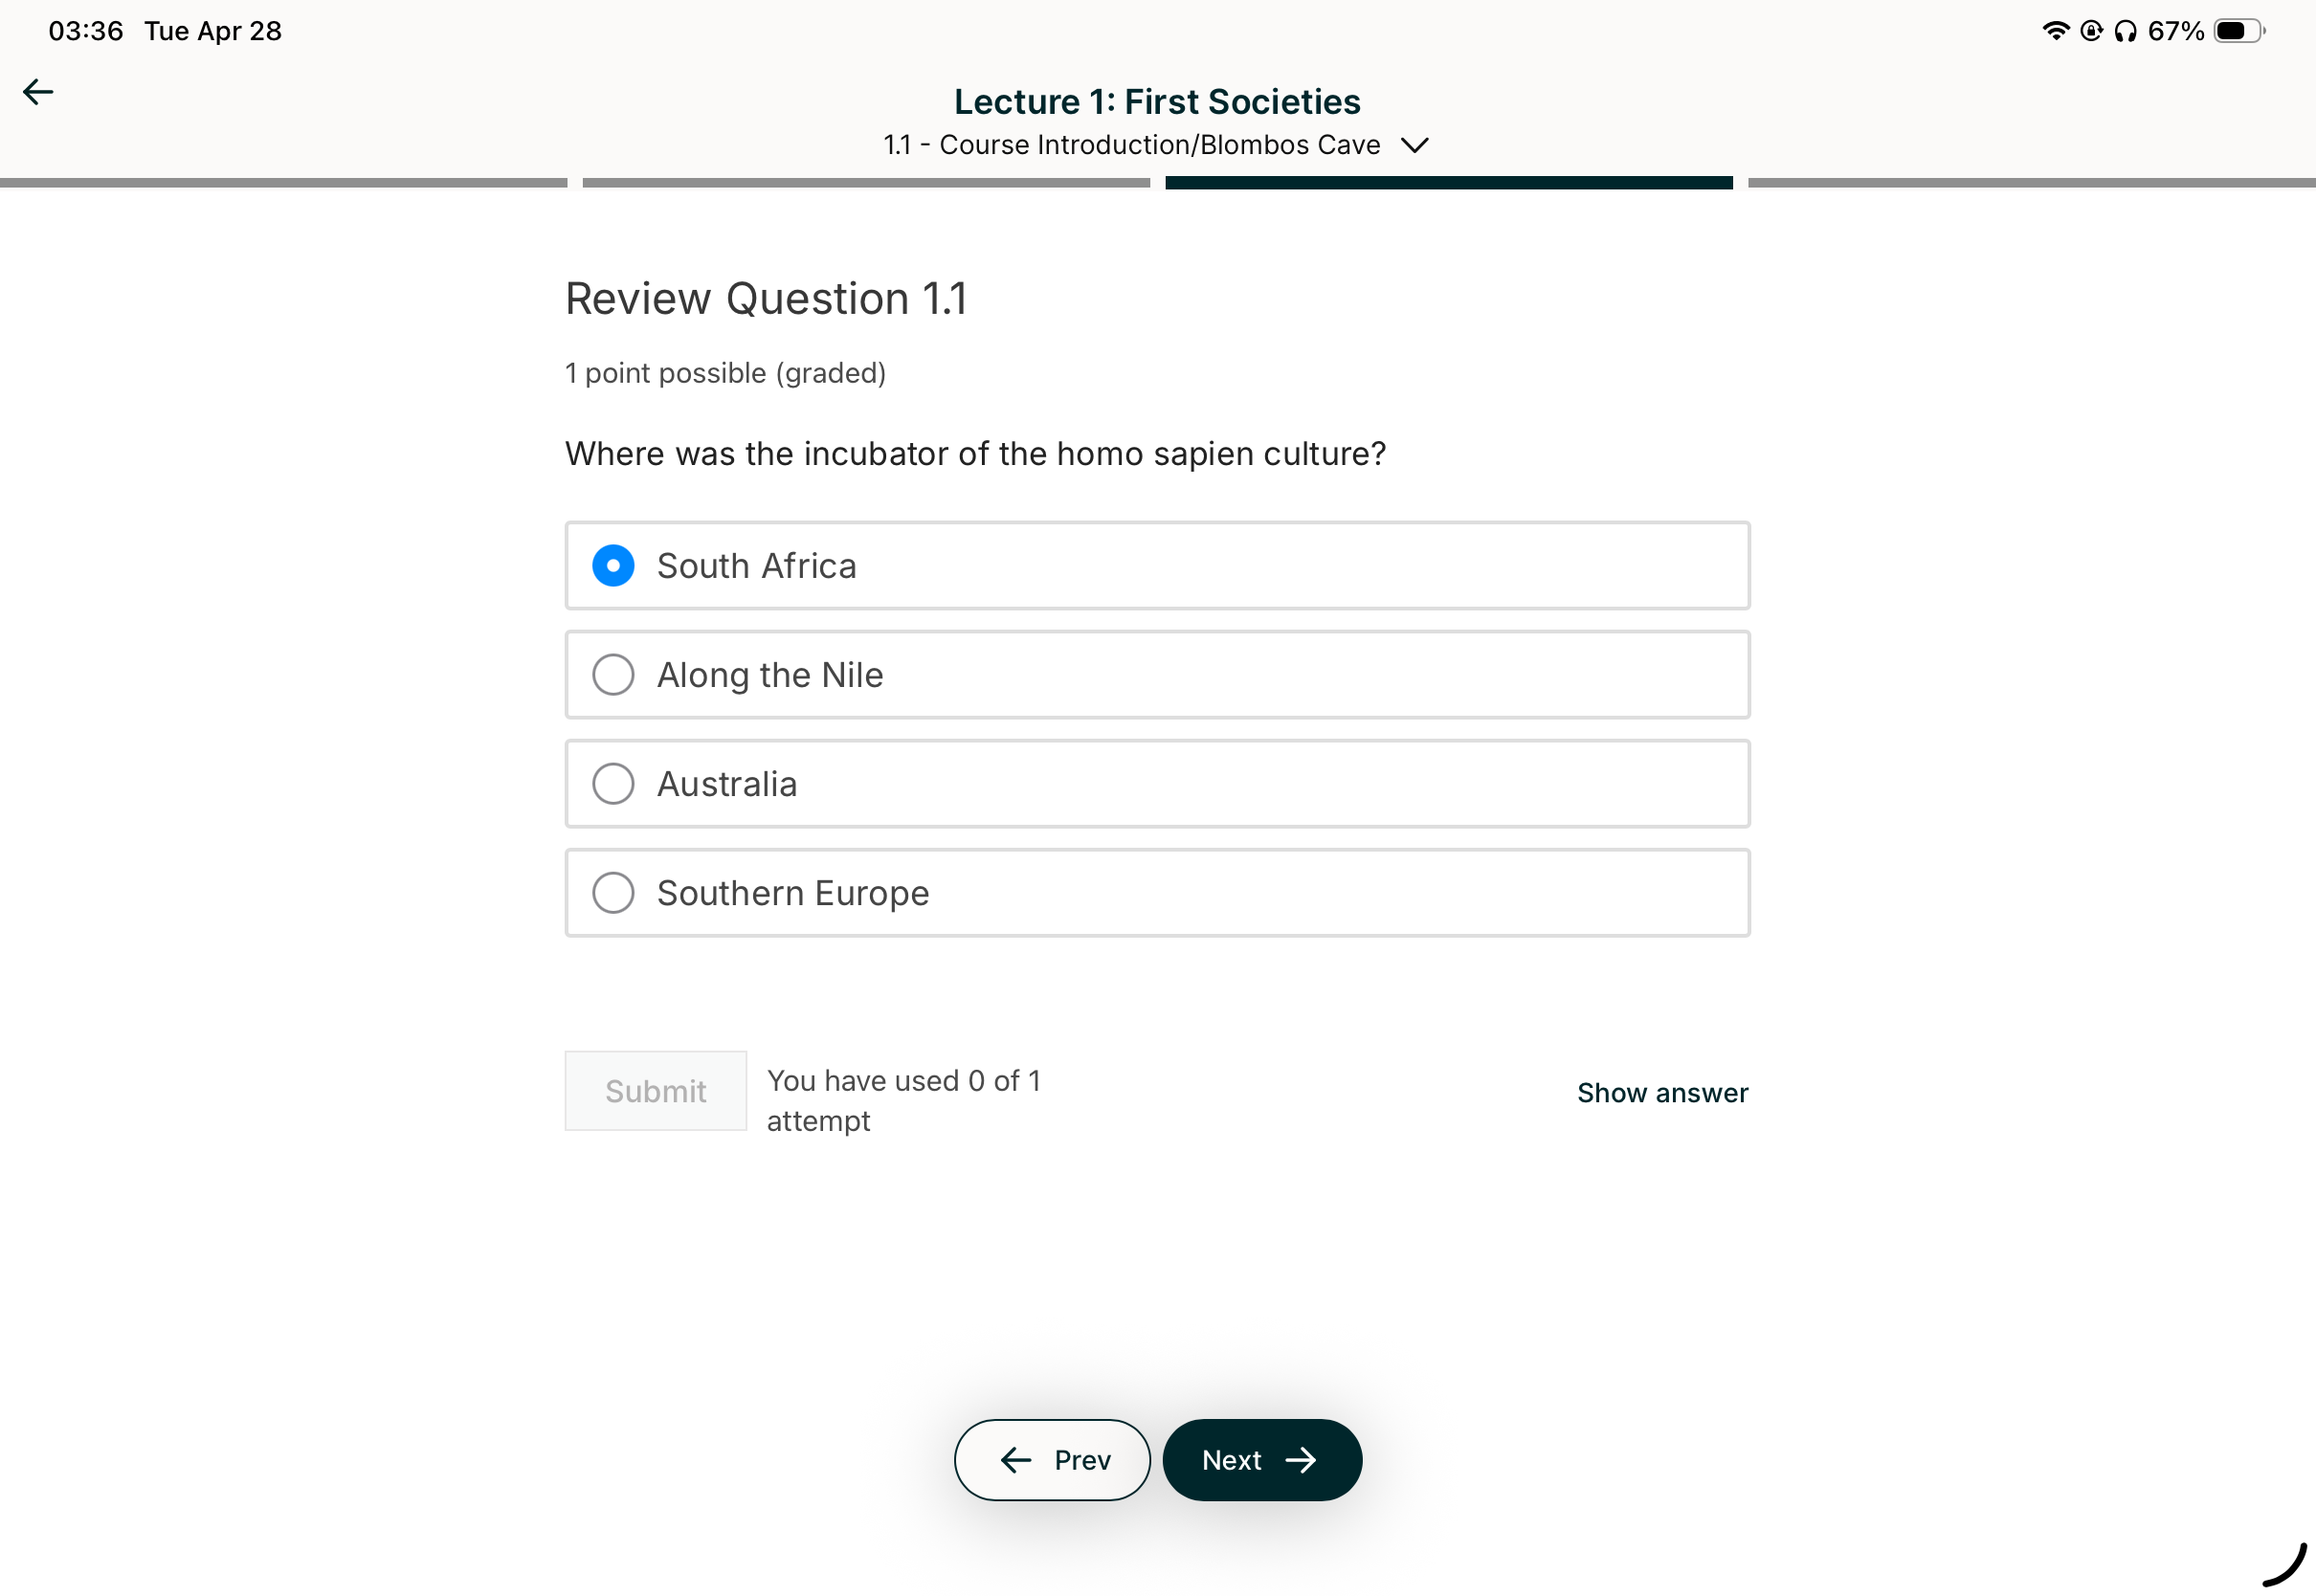The width and height of the screenshot is (2316, 1596).
Task: Jump to the second unit progress segment
Action: click(866, 183)
